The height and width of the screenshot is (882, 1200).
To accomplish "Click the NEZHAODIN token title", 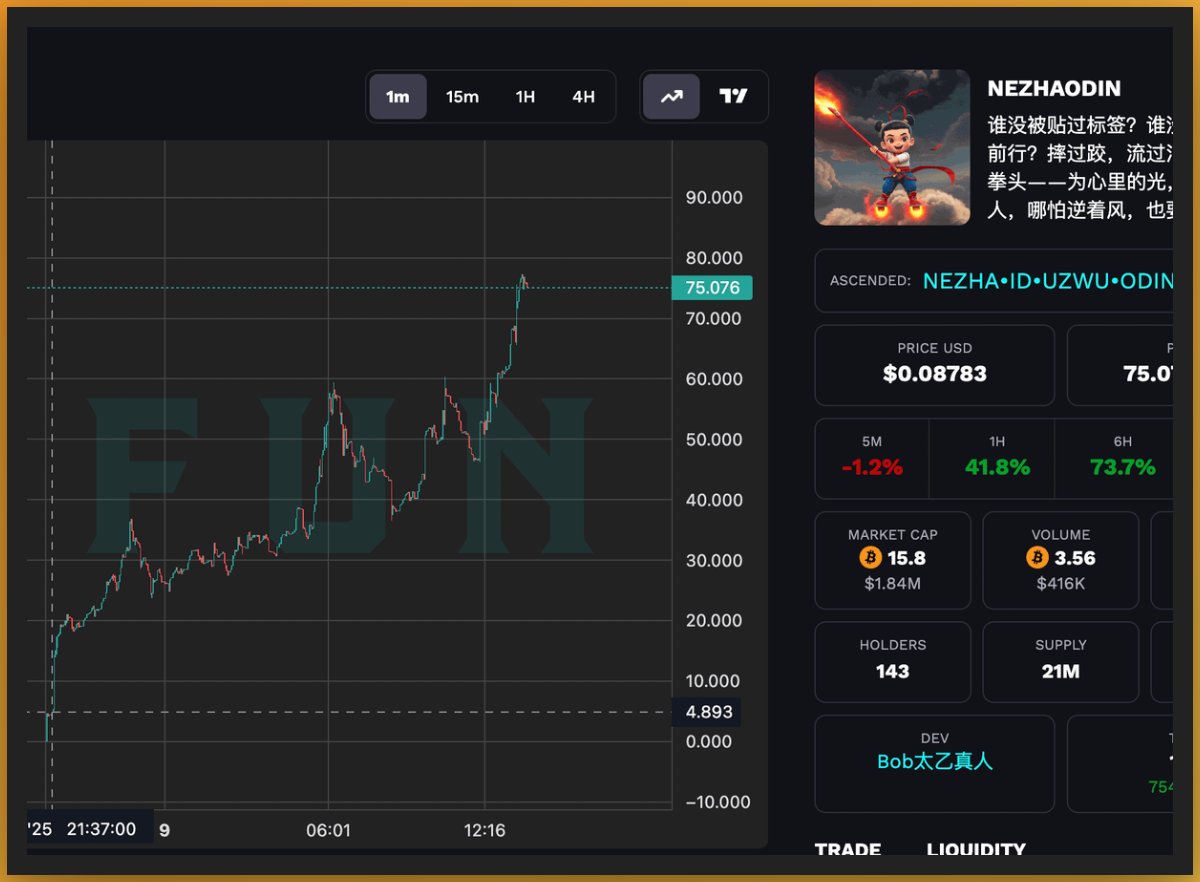I will 1054,89.
